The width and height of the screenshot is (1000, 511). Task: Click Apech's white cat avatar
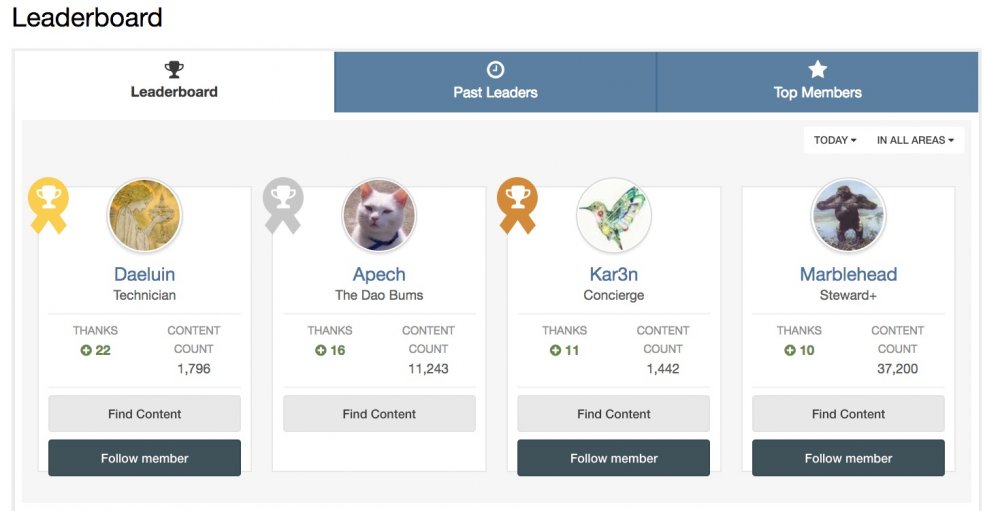point(379,215)
